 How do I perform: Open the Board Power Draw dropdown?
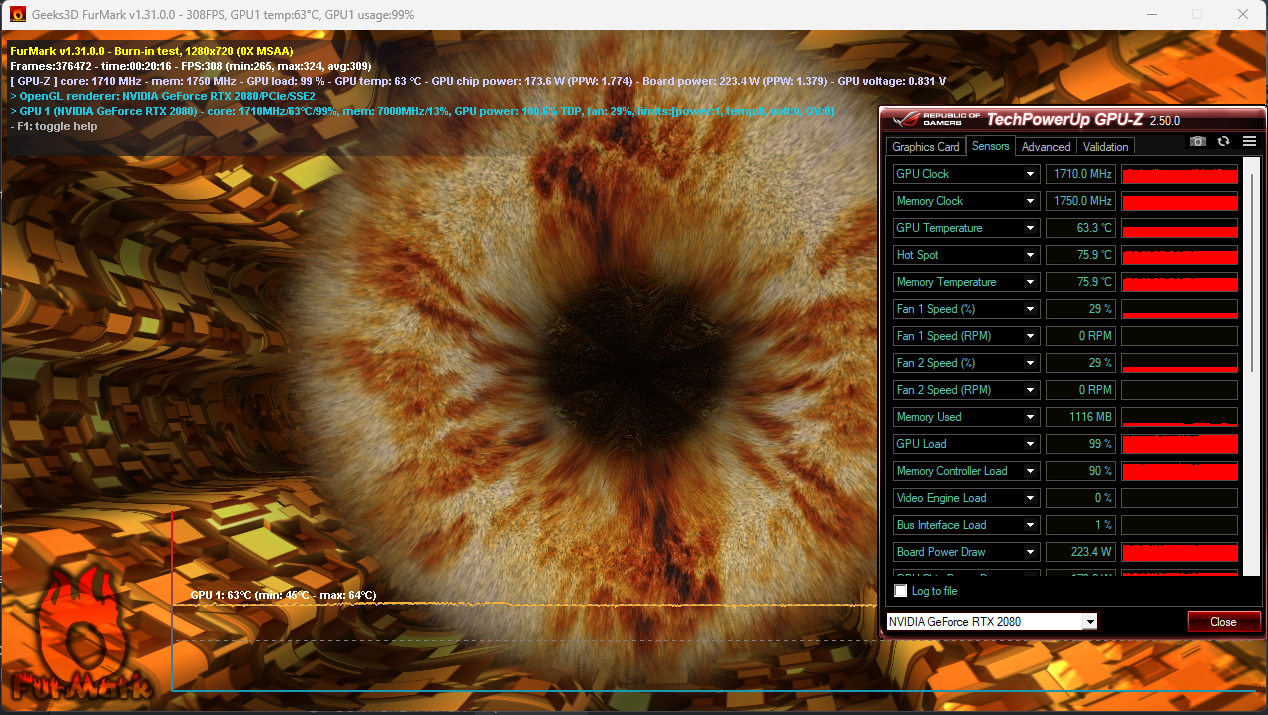1030,552
